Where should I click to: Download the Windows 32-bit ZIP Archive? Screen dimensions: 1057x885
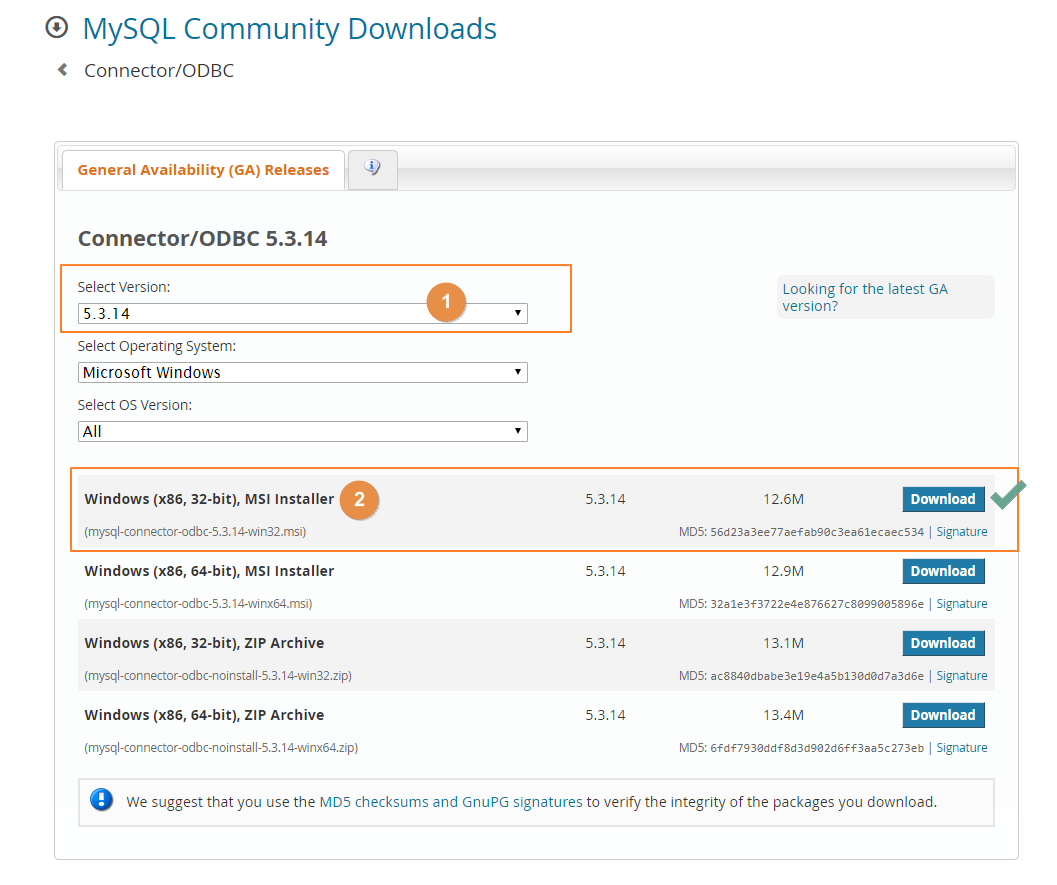pyautogui.click(x=943, y=643)
